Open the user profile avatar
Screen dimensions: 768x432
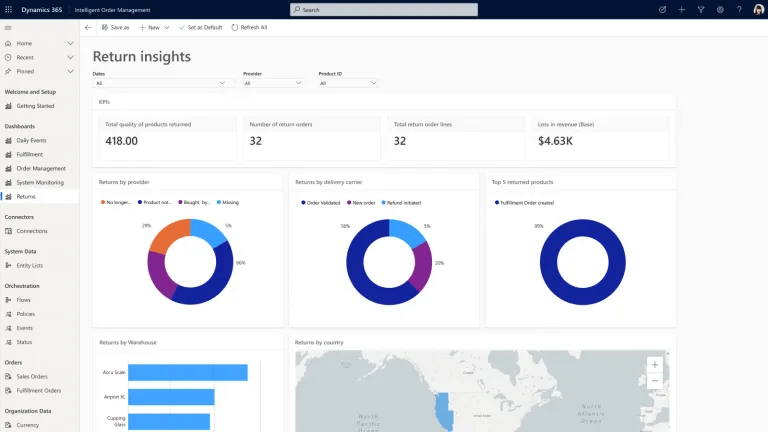pos(758,9)
